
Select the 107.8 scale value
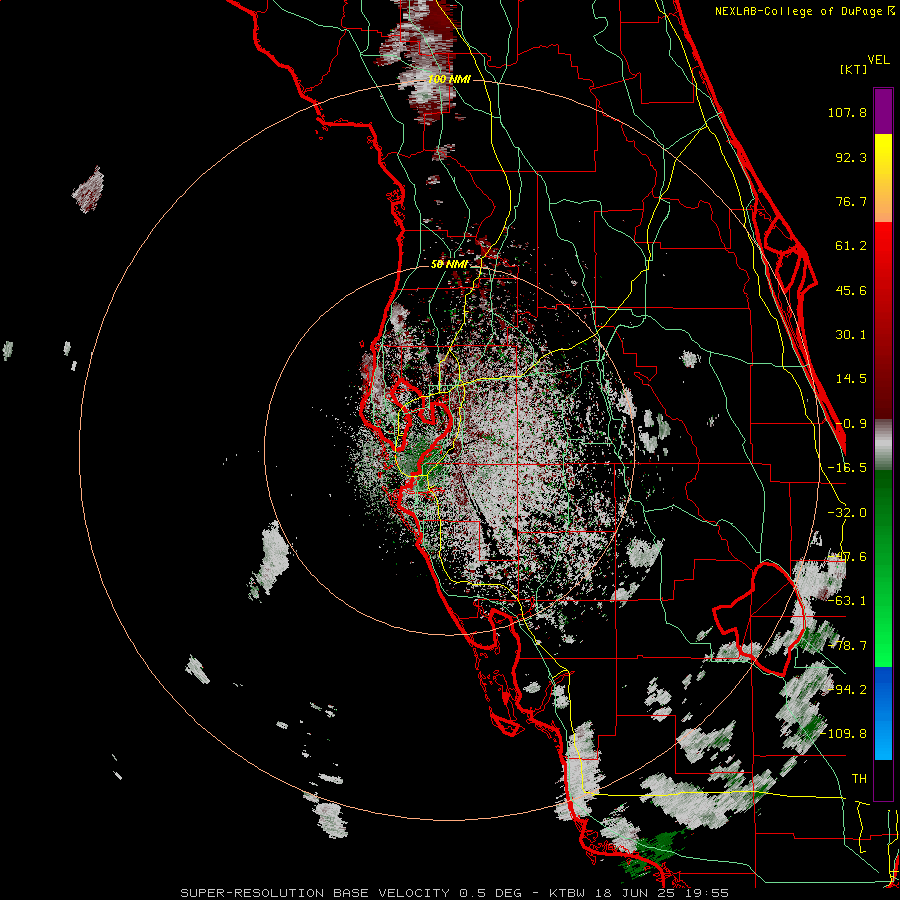[847, 112]
